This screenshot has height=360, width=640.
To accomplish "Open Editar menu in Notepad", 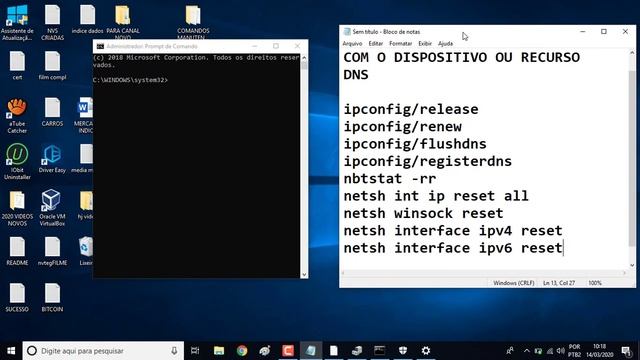I will coord(376,43).
